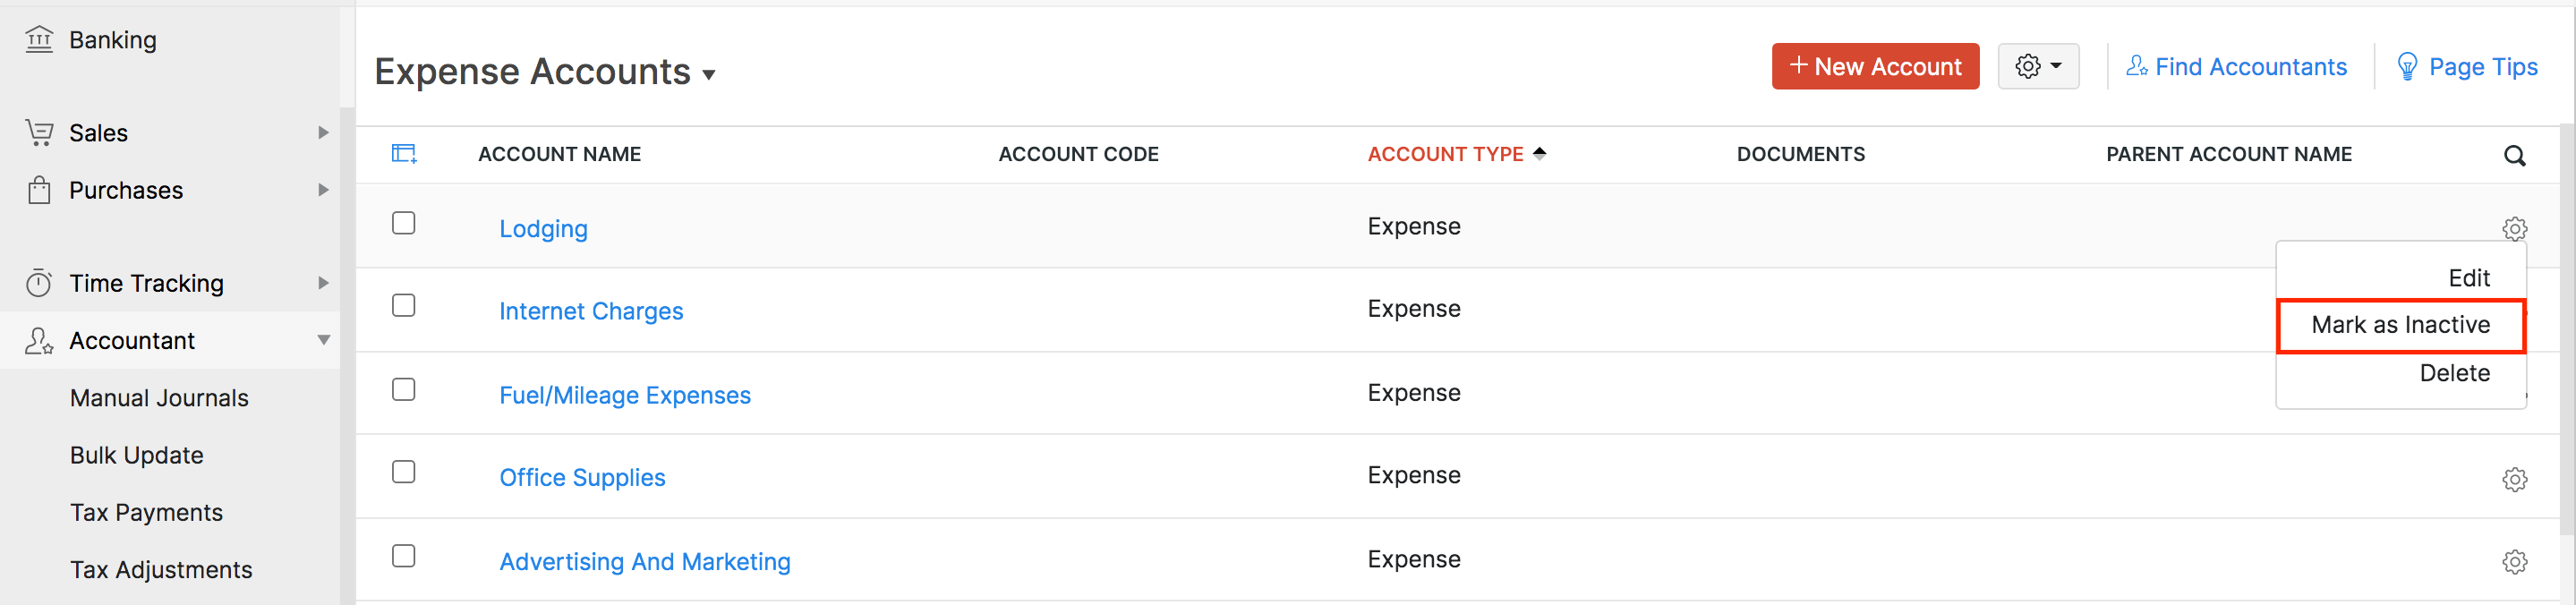Click the Sales cart icon
2576x605 pixels.
pyautogui.click(x=39, y=133)
